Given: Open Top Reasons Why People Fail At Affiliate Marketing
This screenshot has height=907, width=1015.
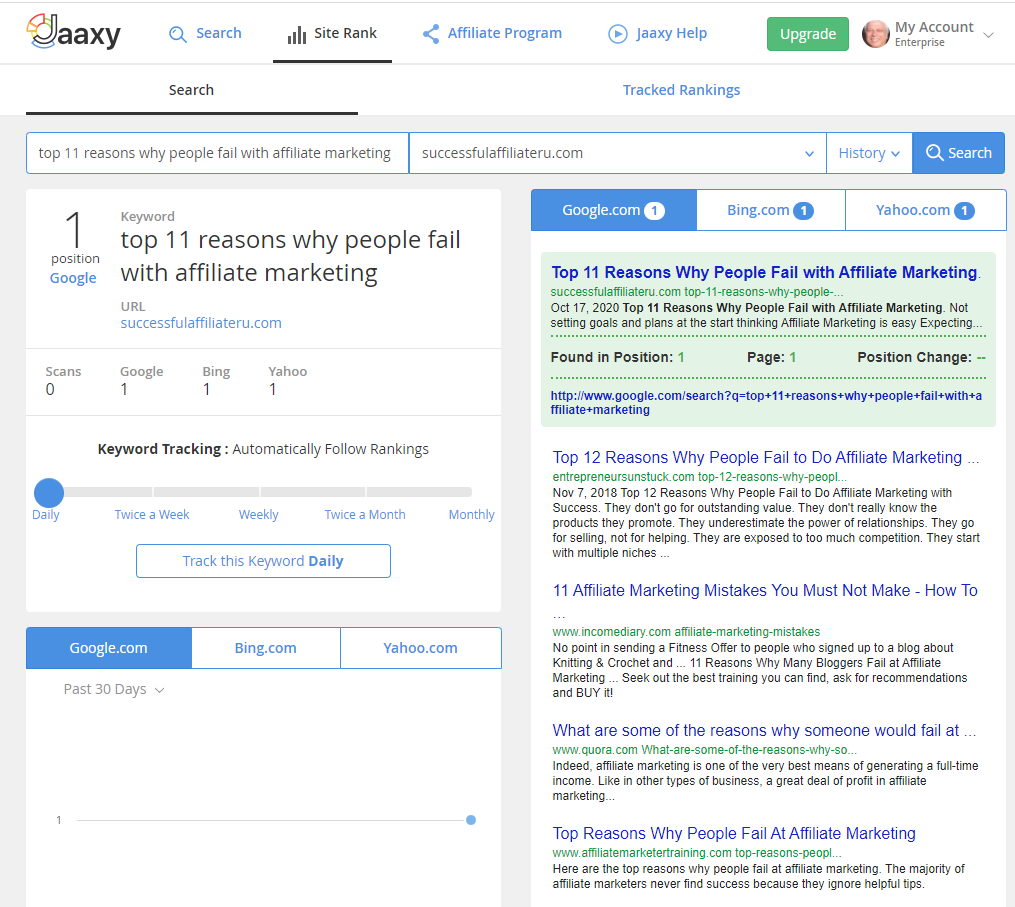Looking at the screenshot, I should click(x=733, y=833).
